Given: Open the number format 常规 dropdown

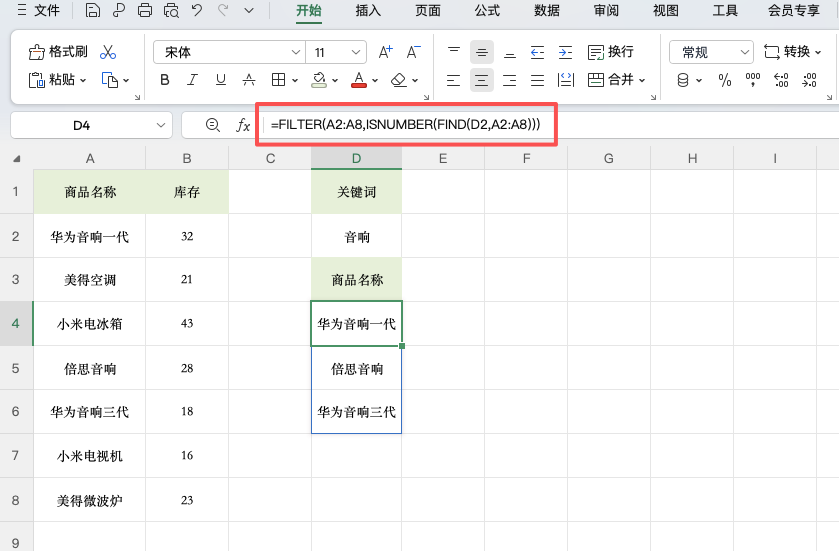Looking at the screenshot, I should click(x=744, y=52).
